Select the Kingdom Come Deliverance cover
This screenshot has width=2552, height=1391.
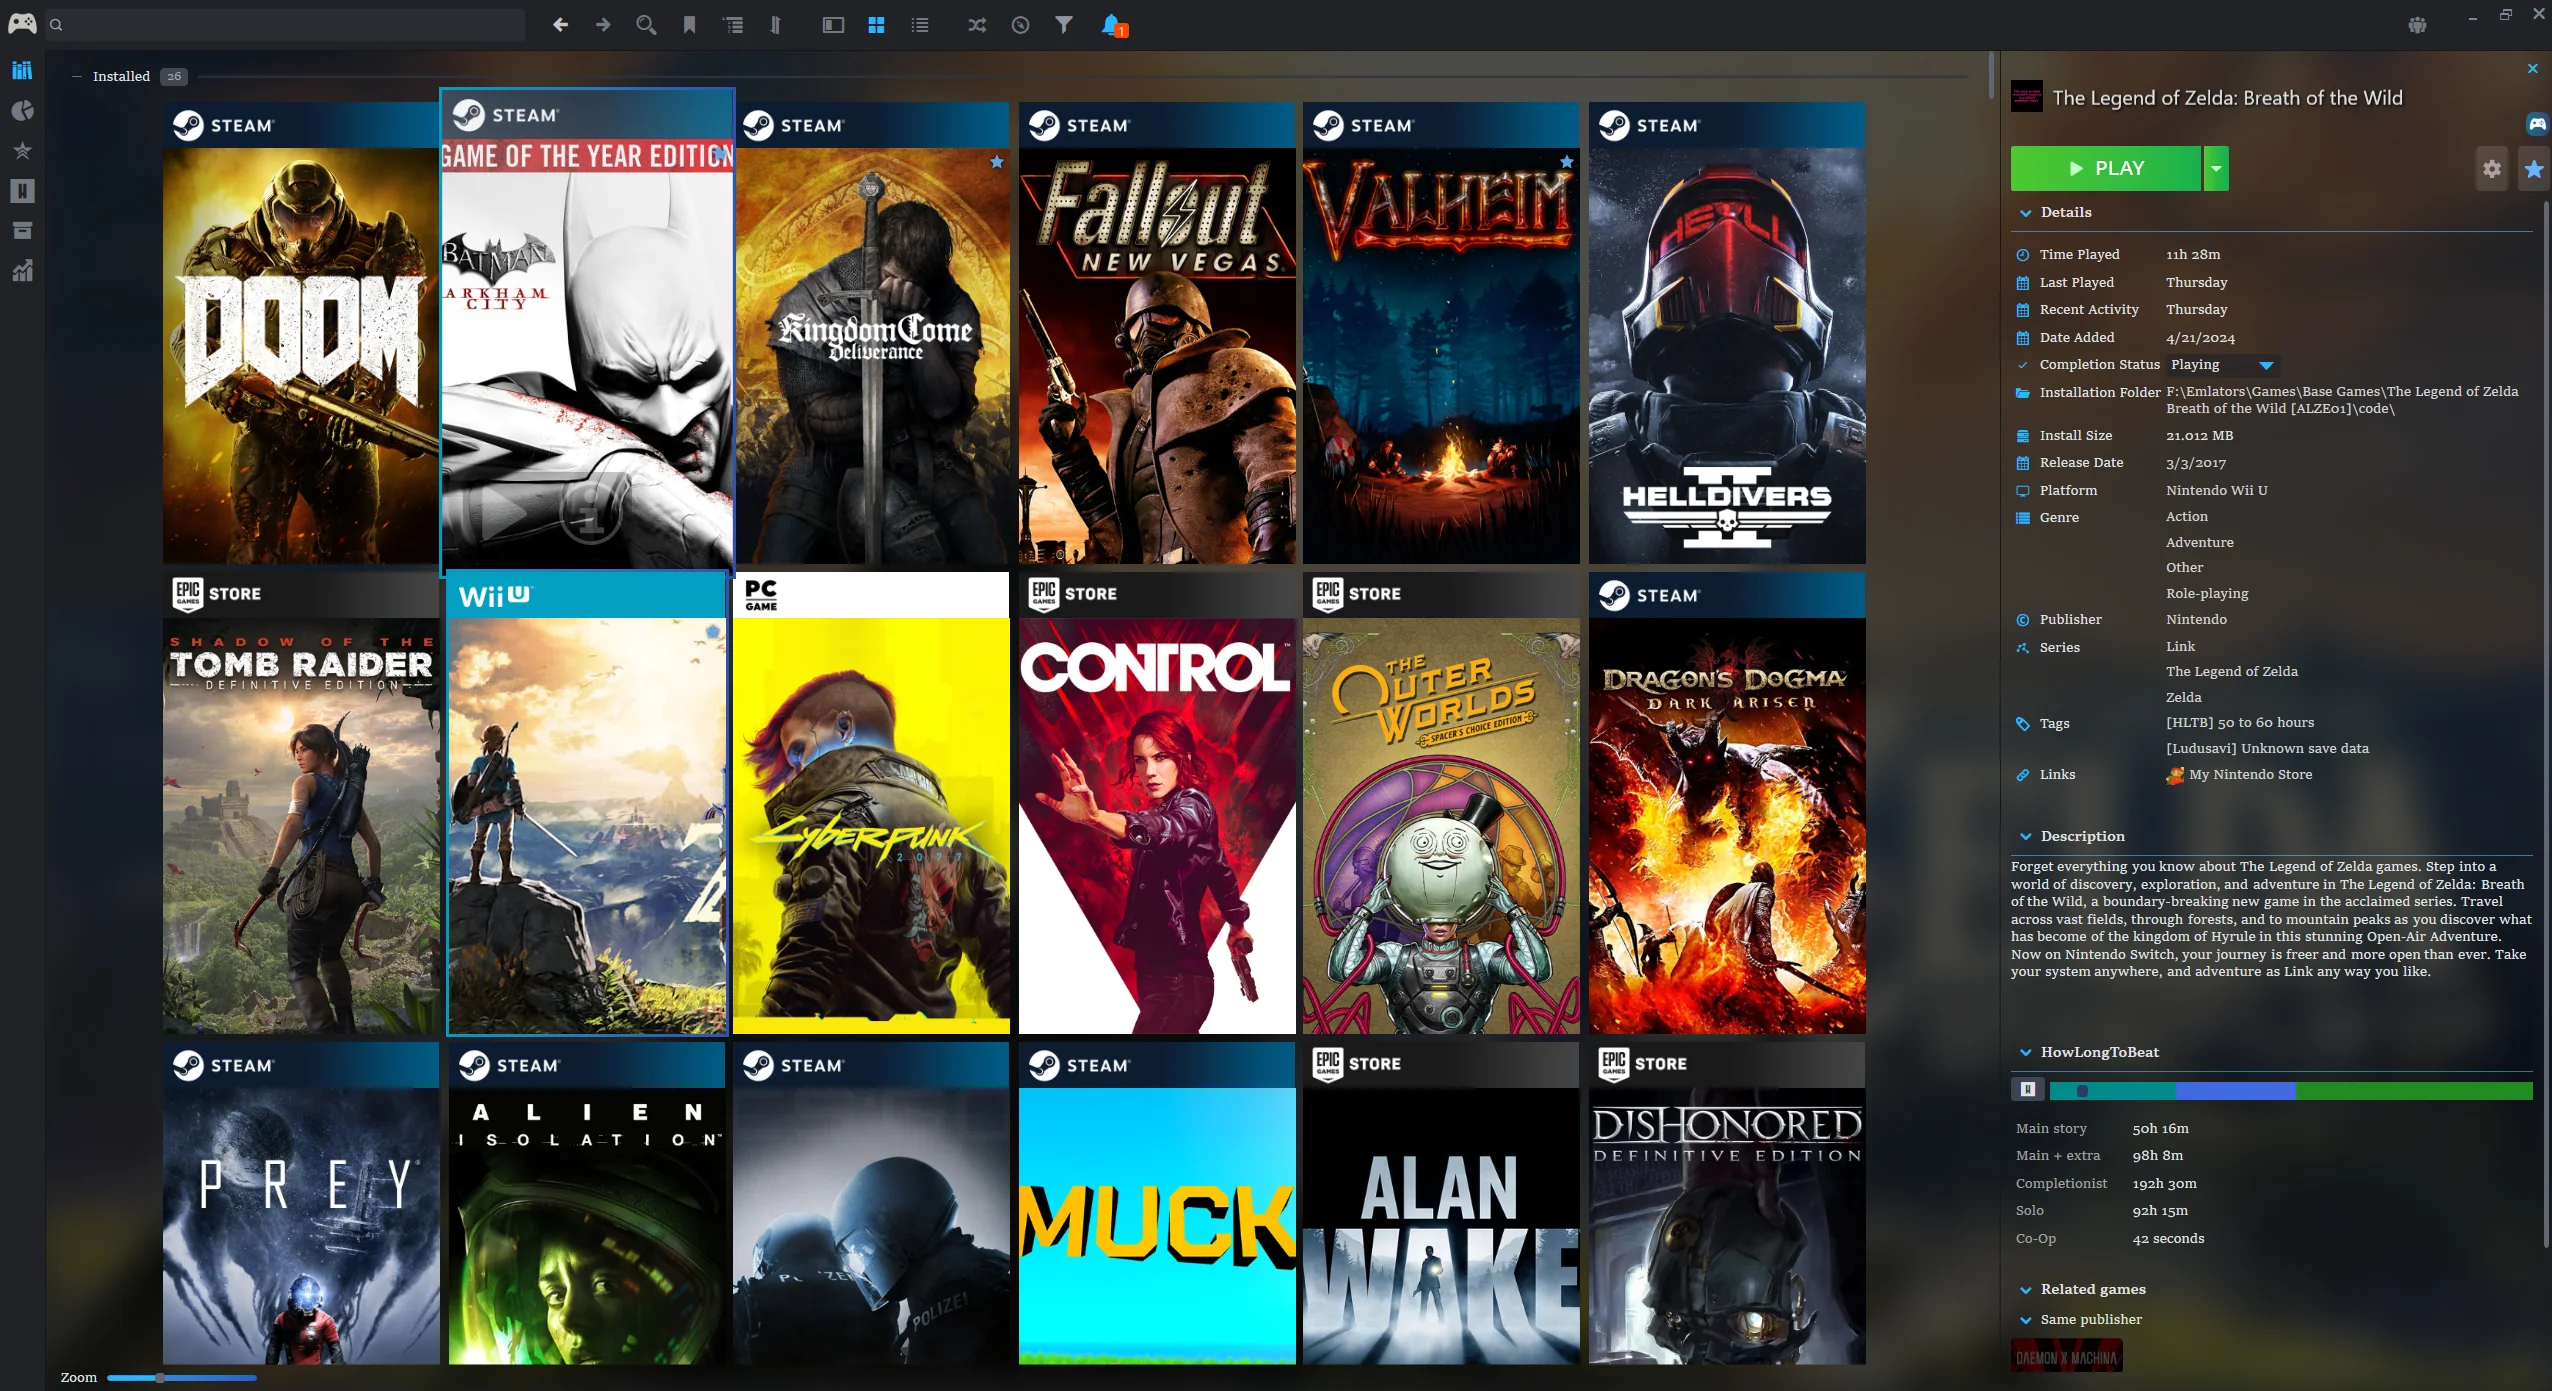(x=871, y=333)
